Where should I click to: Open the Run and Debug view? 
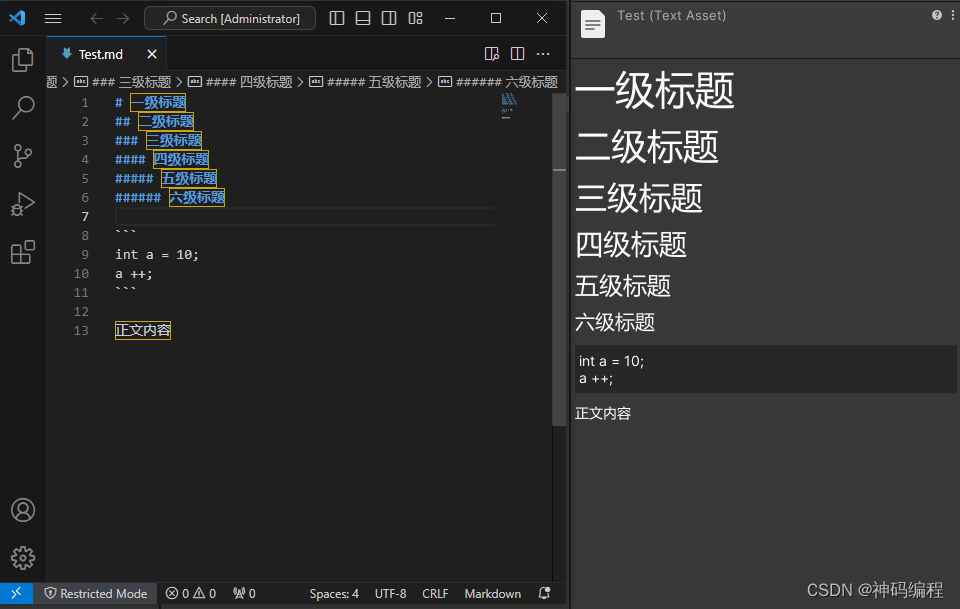pos(23,204)
